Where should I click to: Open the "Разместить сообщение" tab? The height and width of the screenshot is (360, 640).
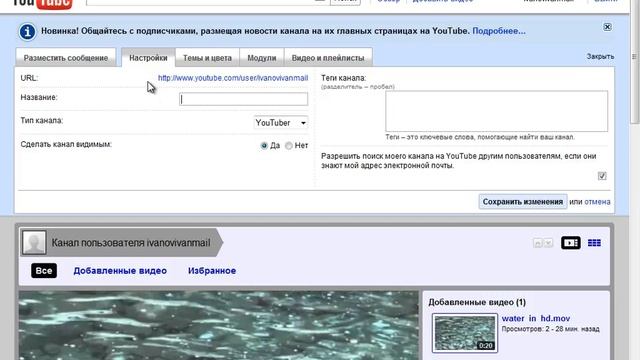pyautogui.click(x=66, y=58)
